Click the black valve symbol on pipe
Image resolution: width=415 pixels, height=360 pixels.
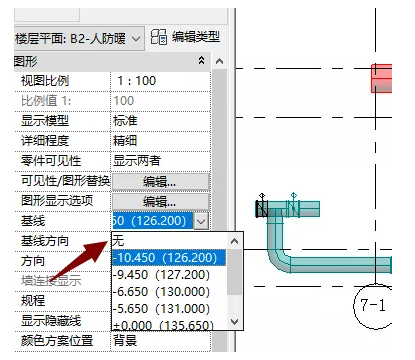click(x=262, y=209)
